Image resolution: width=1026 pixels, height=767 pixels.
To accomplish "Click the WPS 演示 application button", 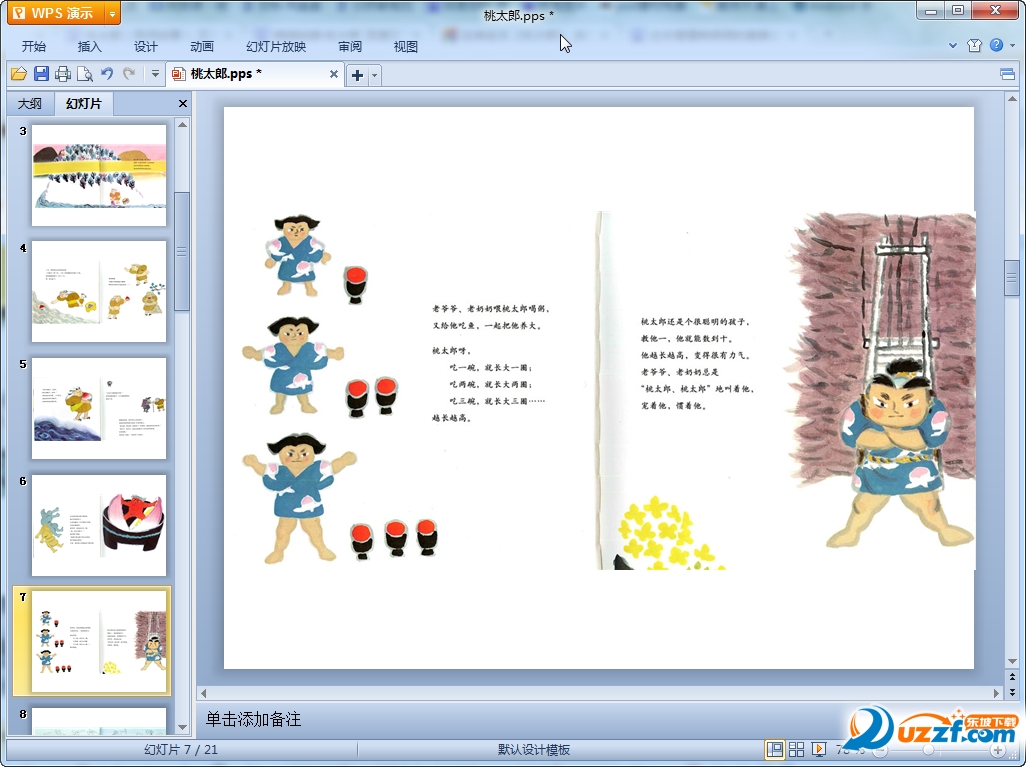I will tap(56, 12).
